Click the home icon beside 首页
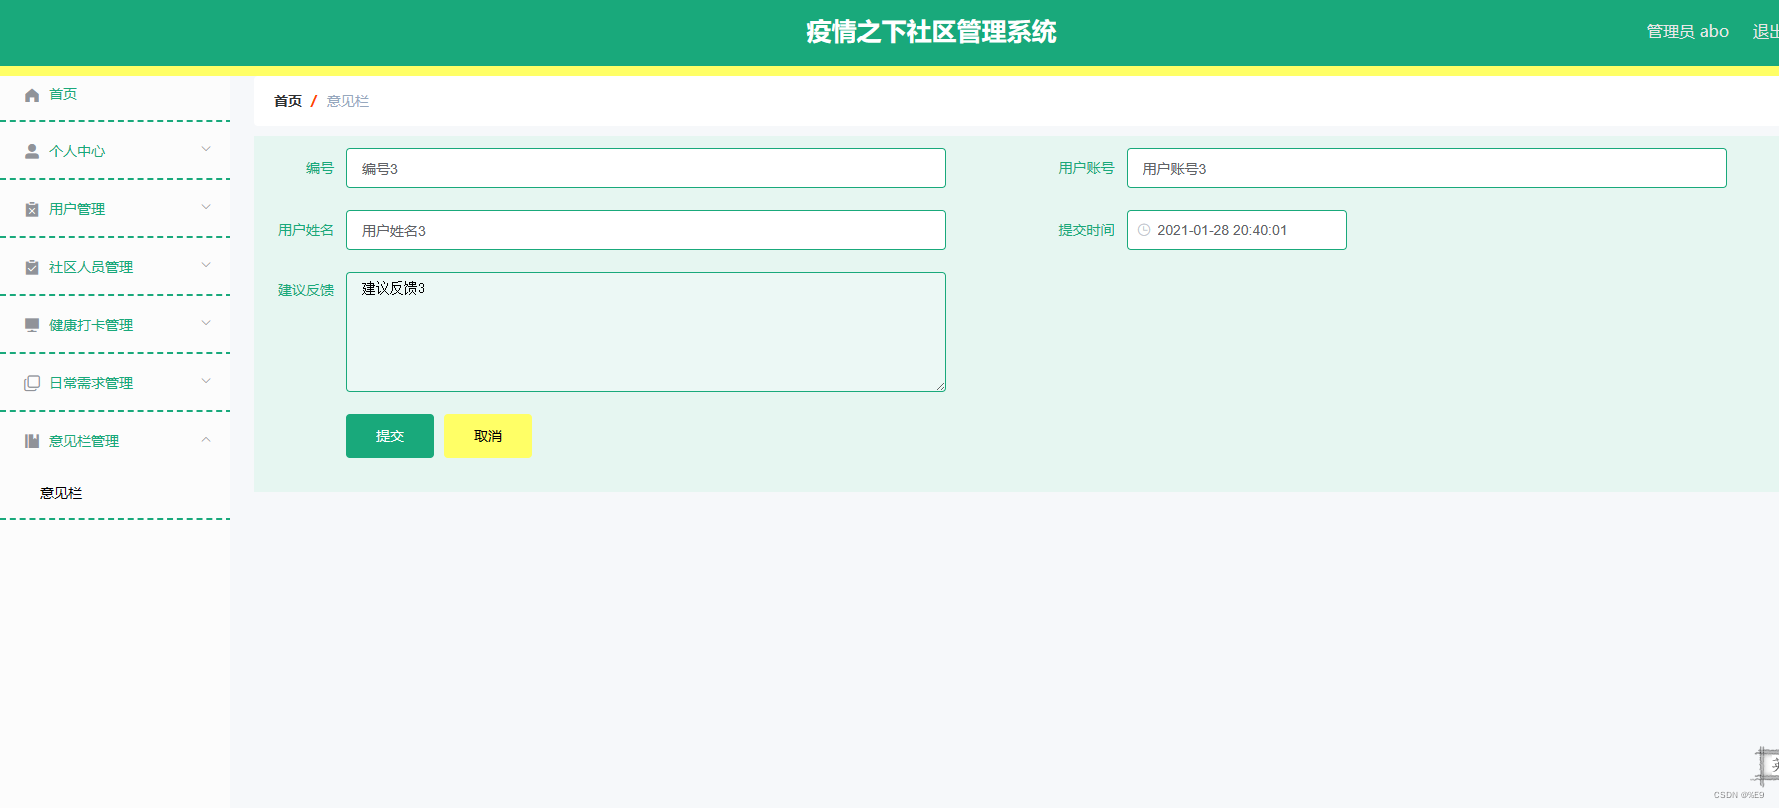This screenshot has height=808, width=1779. [x=32, y=95]
